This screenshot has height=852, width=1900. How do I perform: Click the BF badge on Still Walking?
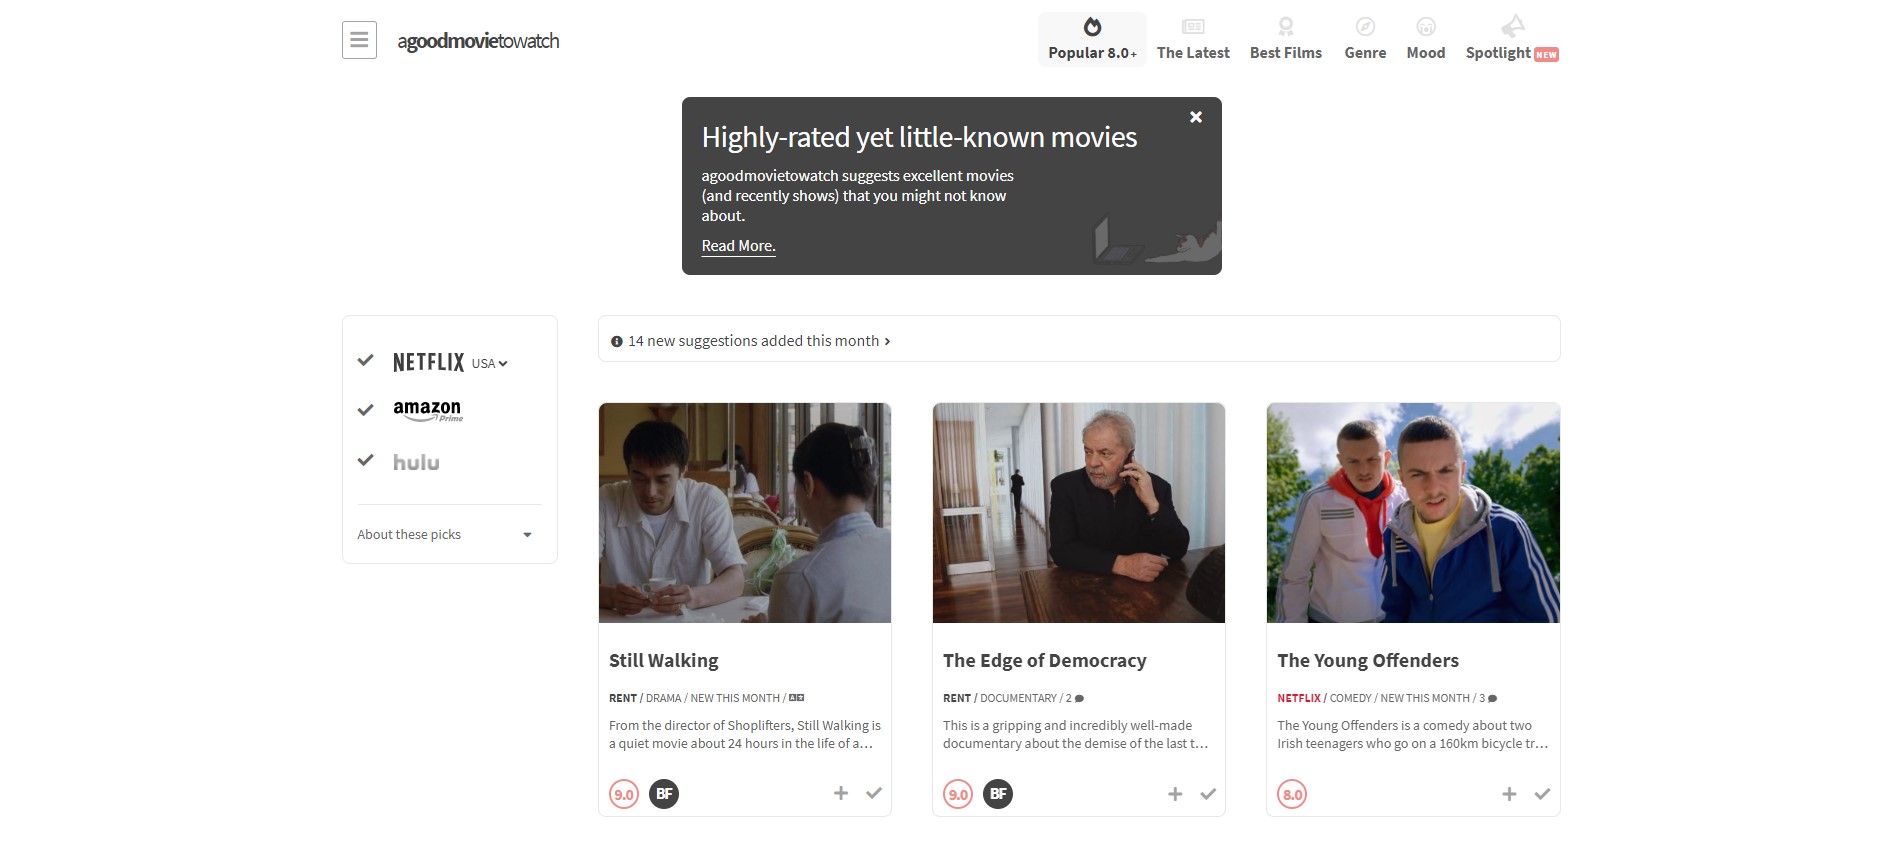click(664, 794)
